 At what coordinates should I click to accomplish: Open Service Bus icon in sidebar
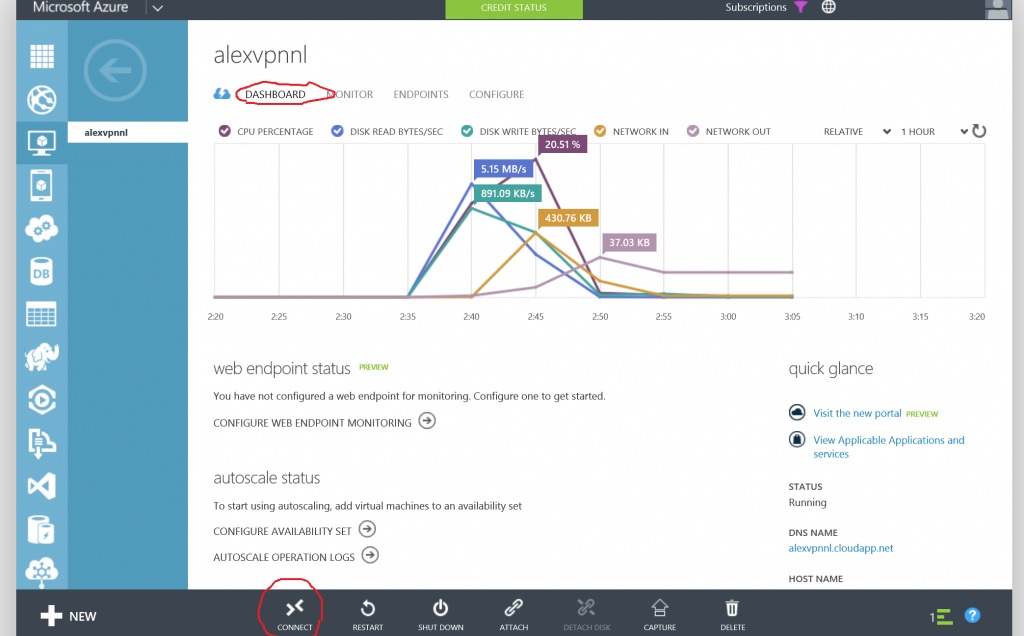[42, 443]
